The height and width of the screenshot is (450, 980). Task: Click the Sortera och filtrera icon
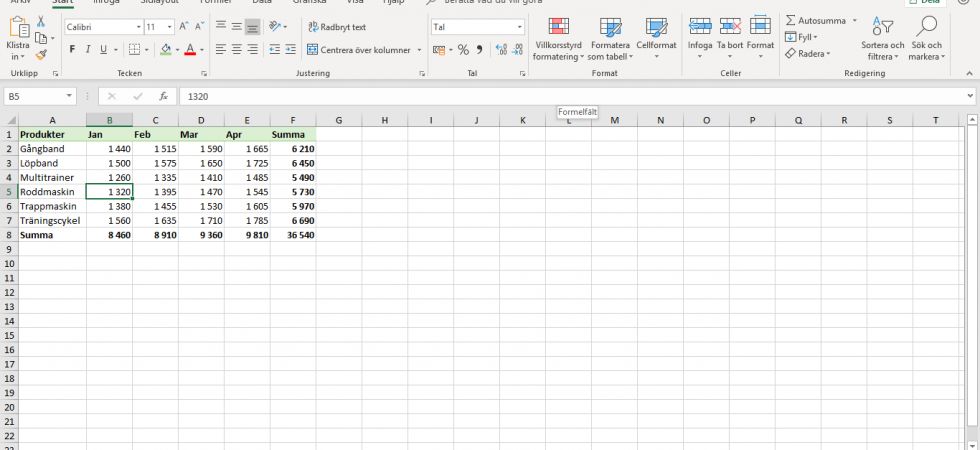click(x=882, y=38)
